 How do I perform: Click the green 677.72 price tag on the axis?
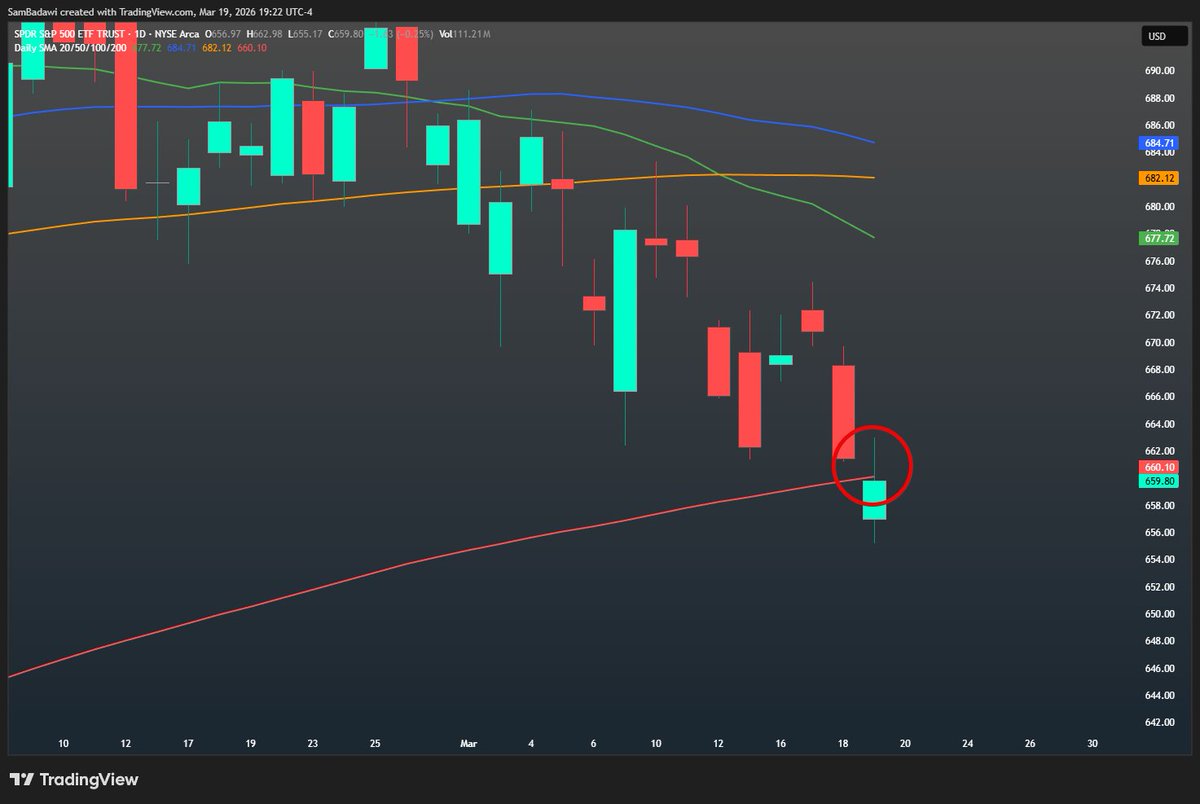1158,238
